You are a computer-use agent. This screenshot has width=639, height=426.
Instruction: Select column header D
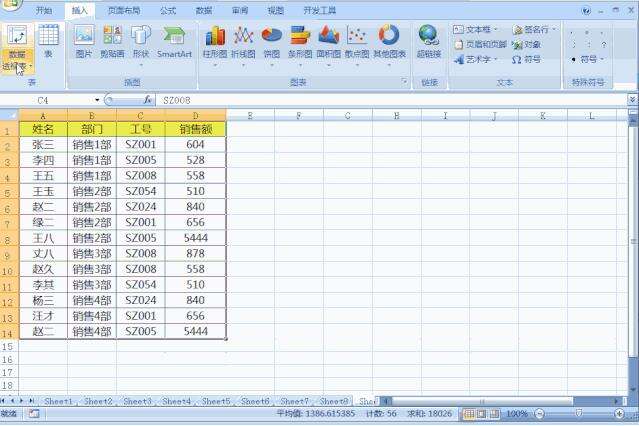click(x=196, y=115)
